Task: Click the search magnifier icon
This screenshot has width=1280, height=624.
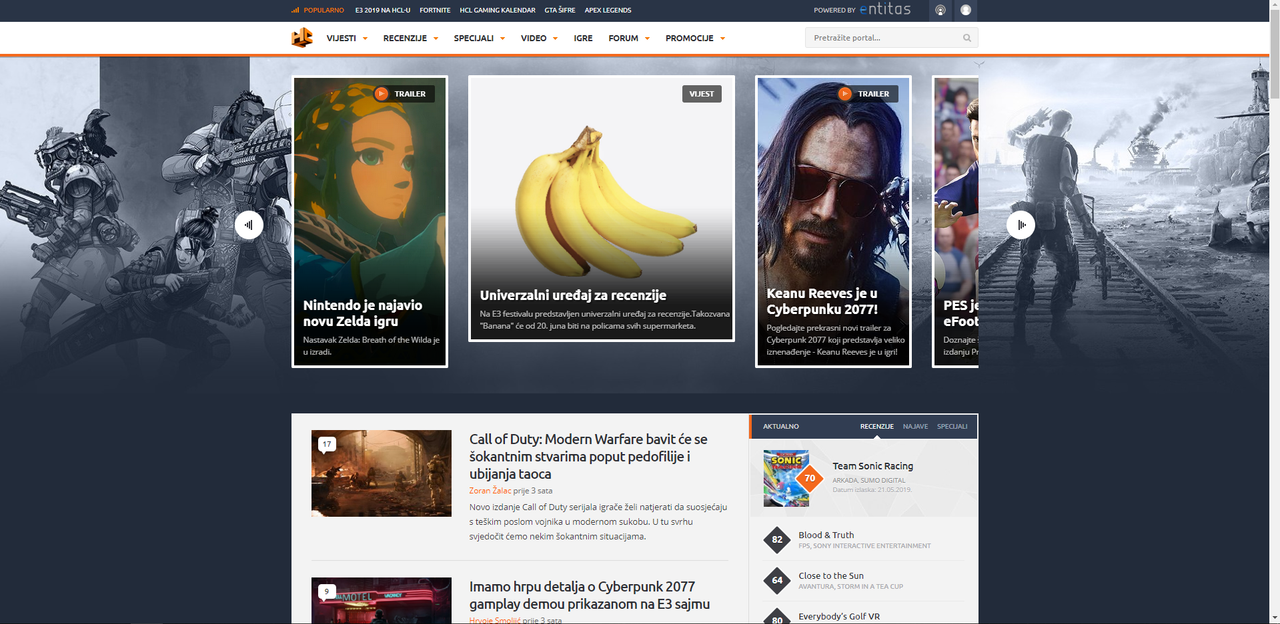Action: tap(967, 38)
